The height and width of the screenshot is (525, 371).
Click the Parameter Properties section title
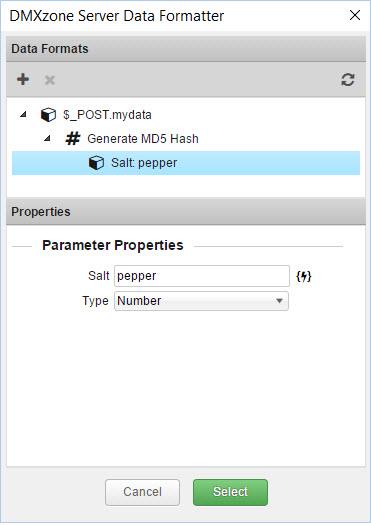pyautogui.click(x=113, y=245)
